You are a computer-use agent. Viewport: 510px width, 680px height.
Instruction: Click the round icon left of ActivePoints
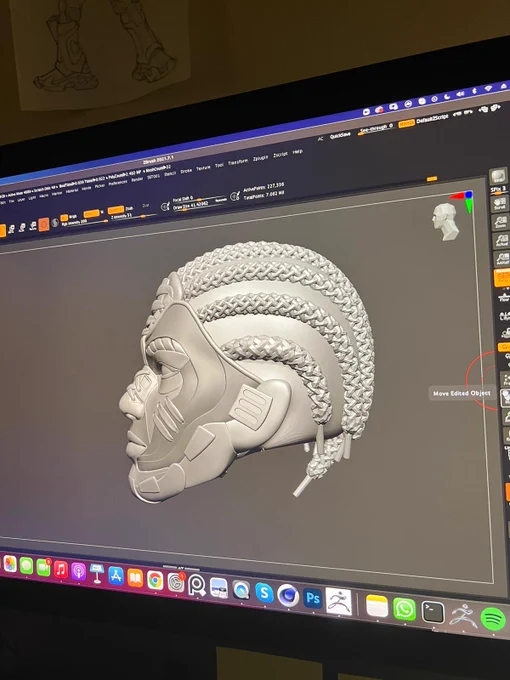[235, 196]
